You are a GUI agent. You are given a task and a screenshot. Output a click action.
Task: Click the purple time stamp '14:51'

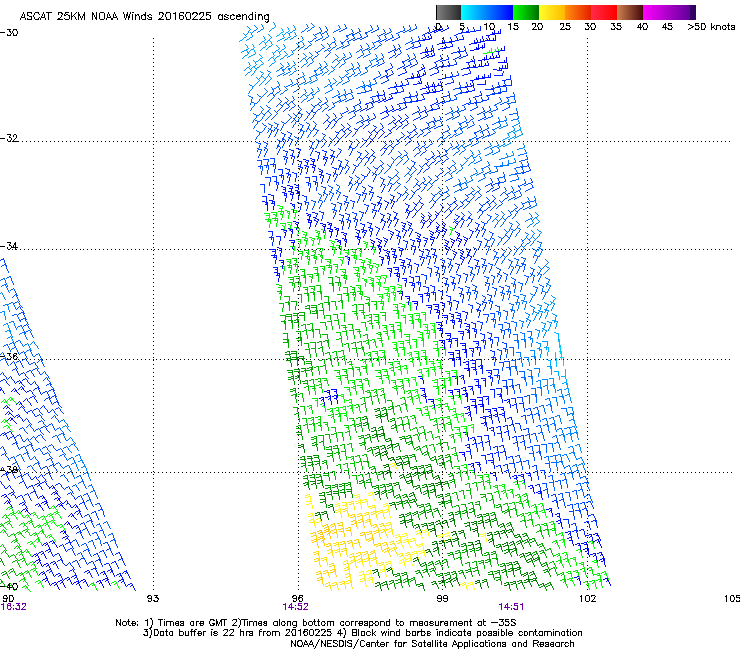511,607
